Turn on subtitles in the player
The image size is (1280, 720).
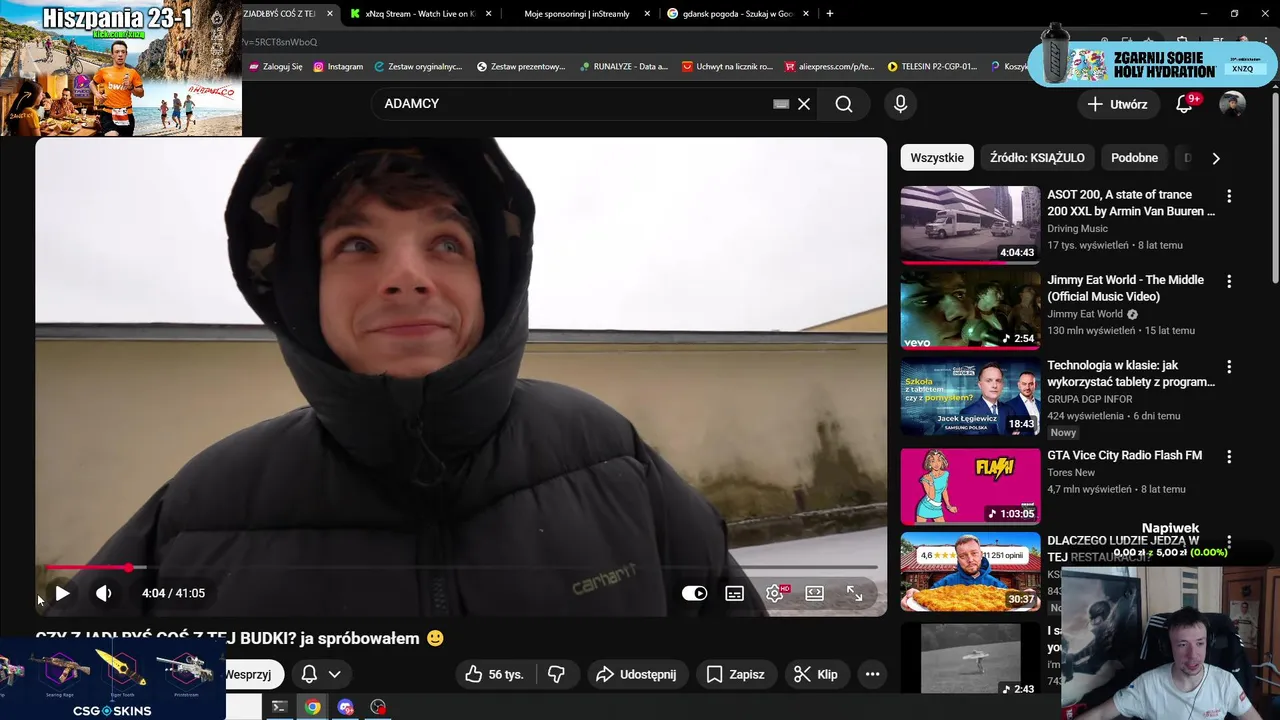(x=734, y=593)
